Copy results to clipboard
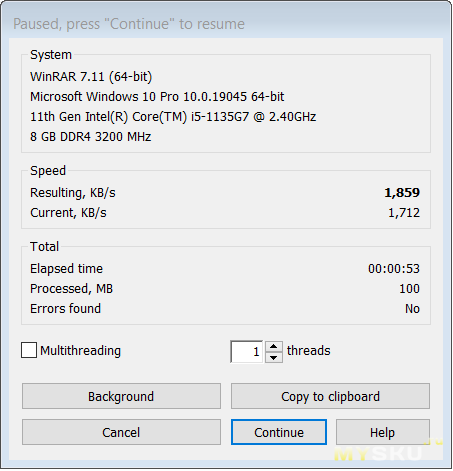This screenshot has width=453, height=471. pyautogui.click(x=330, y=396)
